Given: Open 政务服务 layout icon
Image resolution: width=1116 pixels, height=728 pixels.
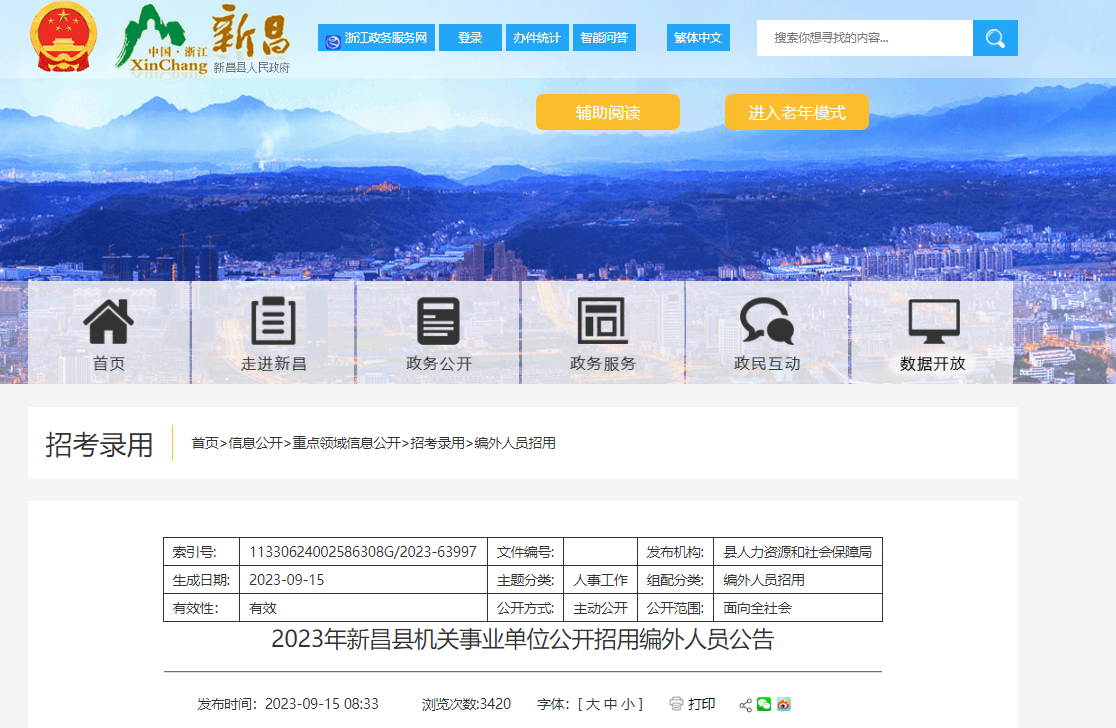Looking at the screenshot, I should tap(602, 322).
